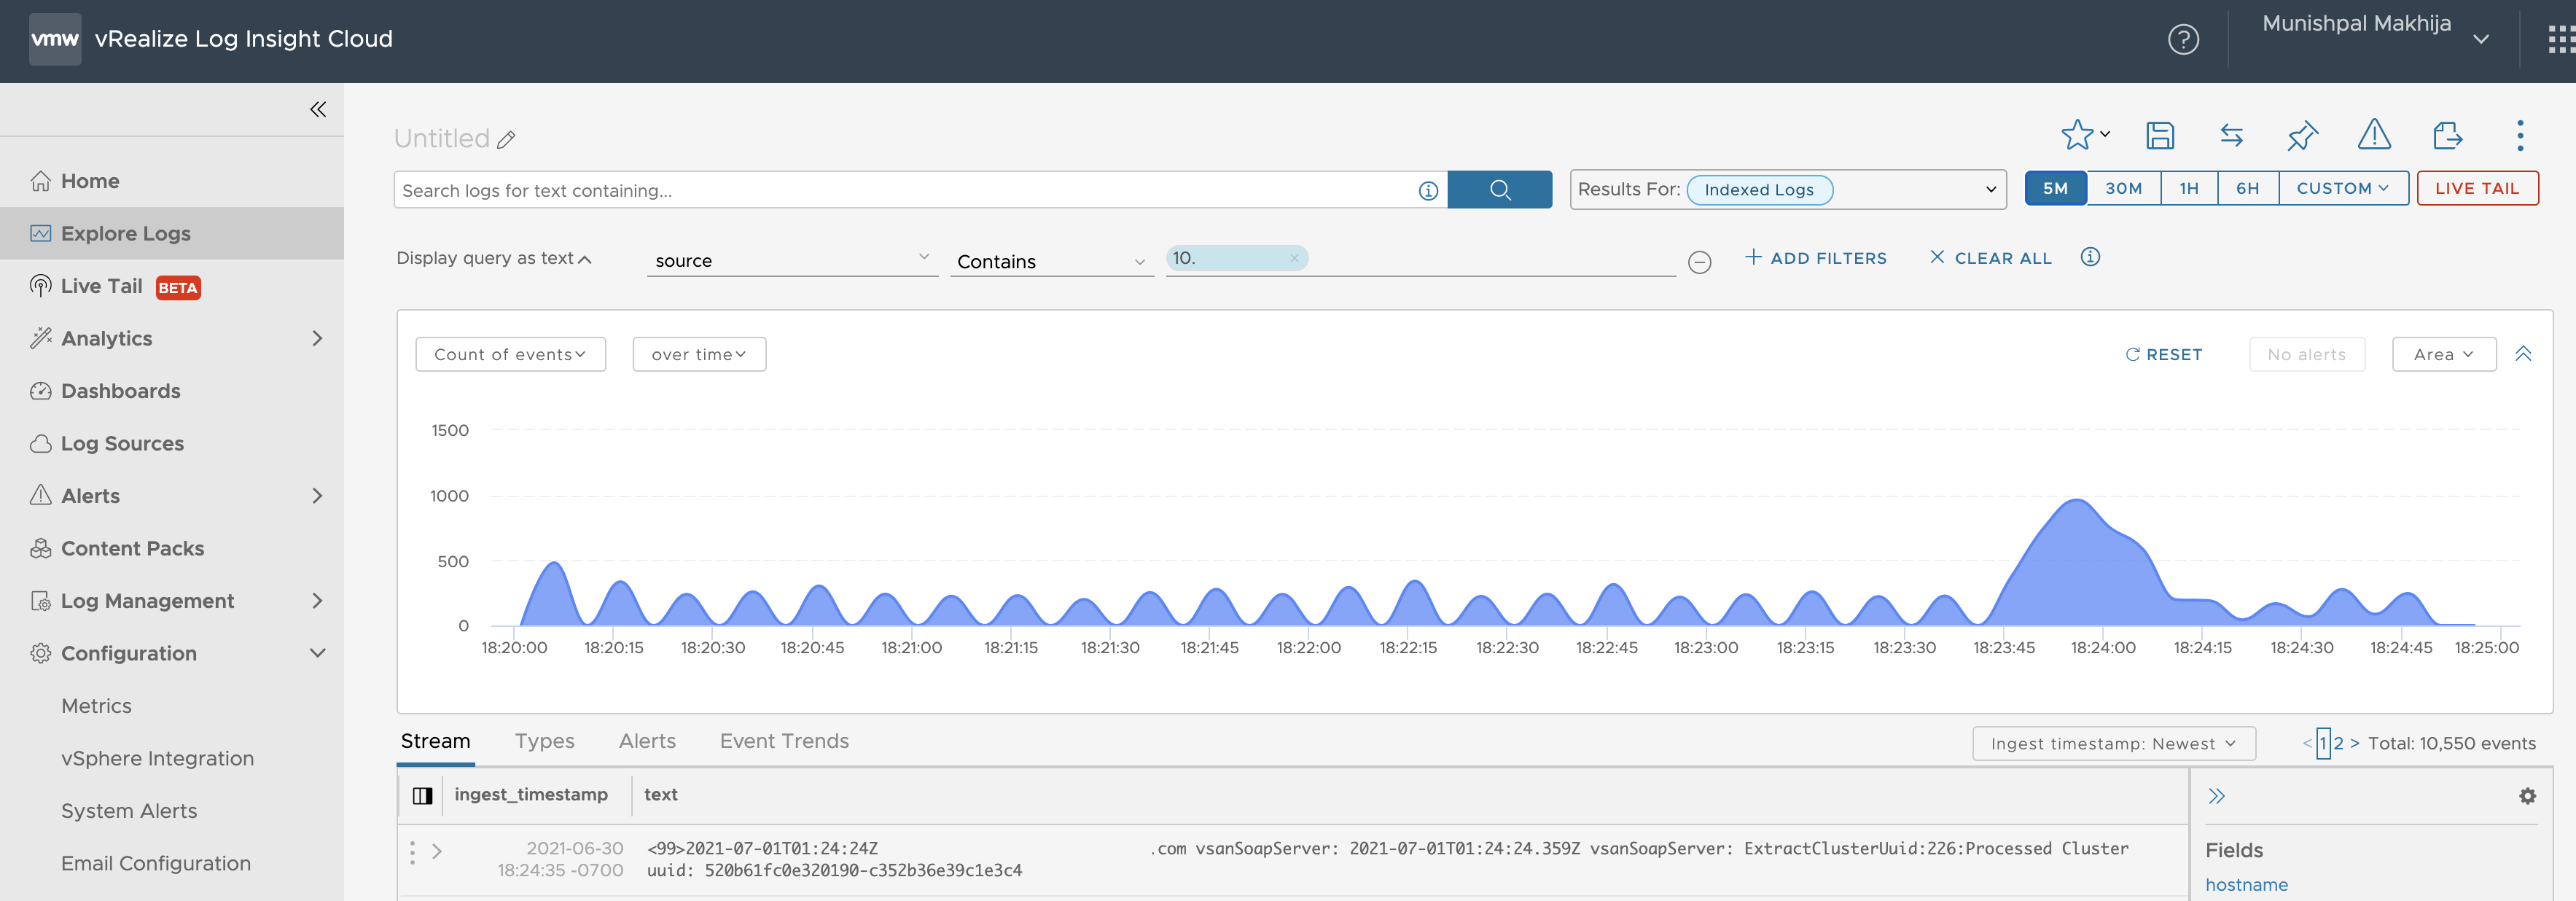
Task: Click CLEAR ALL filters
Action: pos(1990,258)
